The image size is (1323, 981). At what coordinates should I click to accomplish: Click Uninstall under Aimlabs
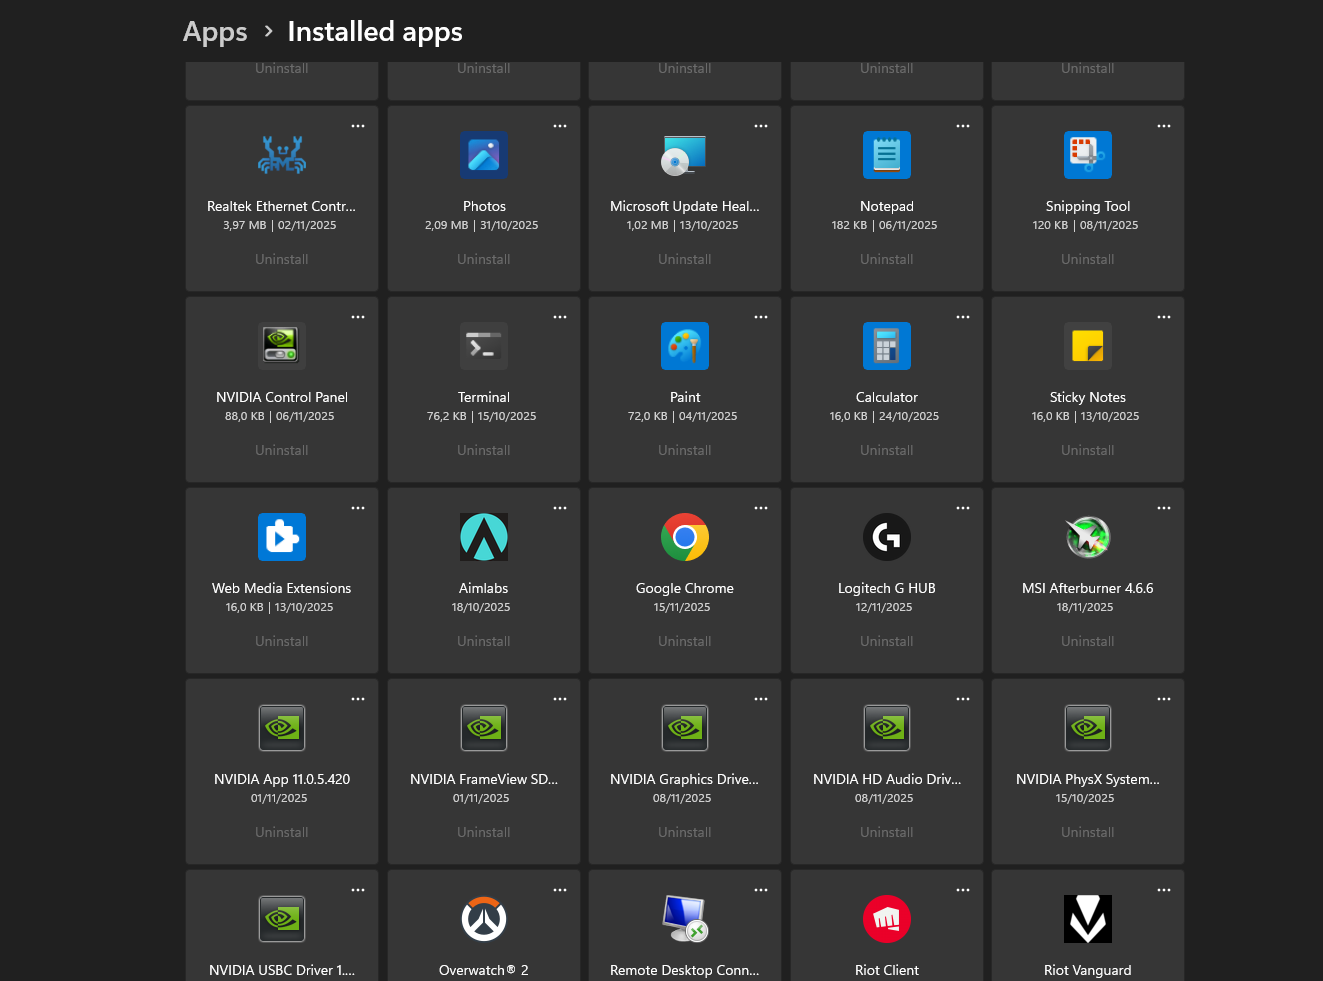tap(484, 641)
